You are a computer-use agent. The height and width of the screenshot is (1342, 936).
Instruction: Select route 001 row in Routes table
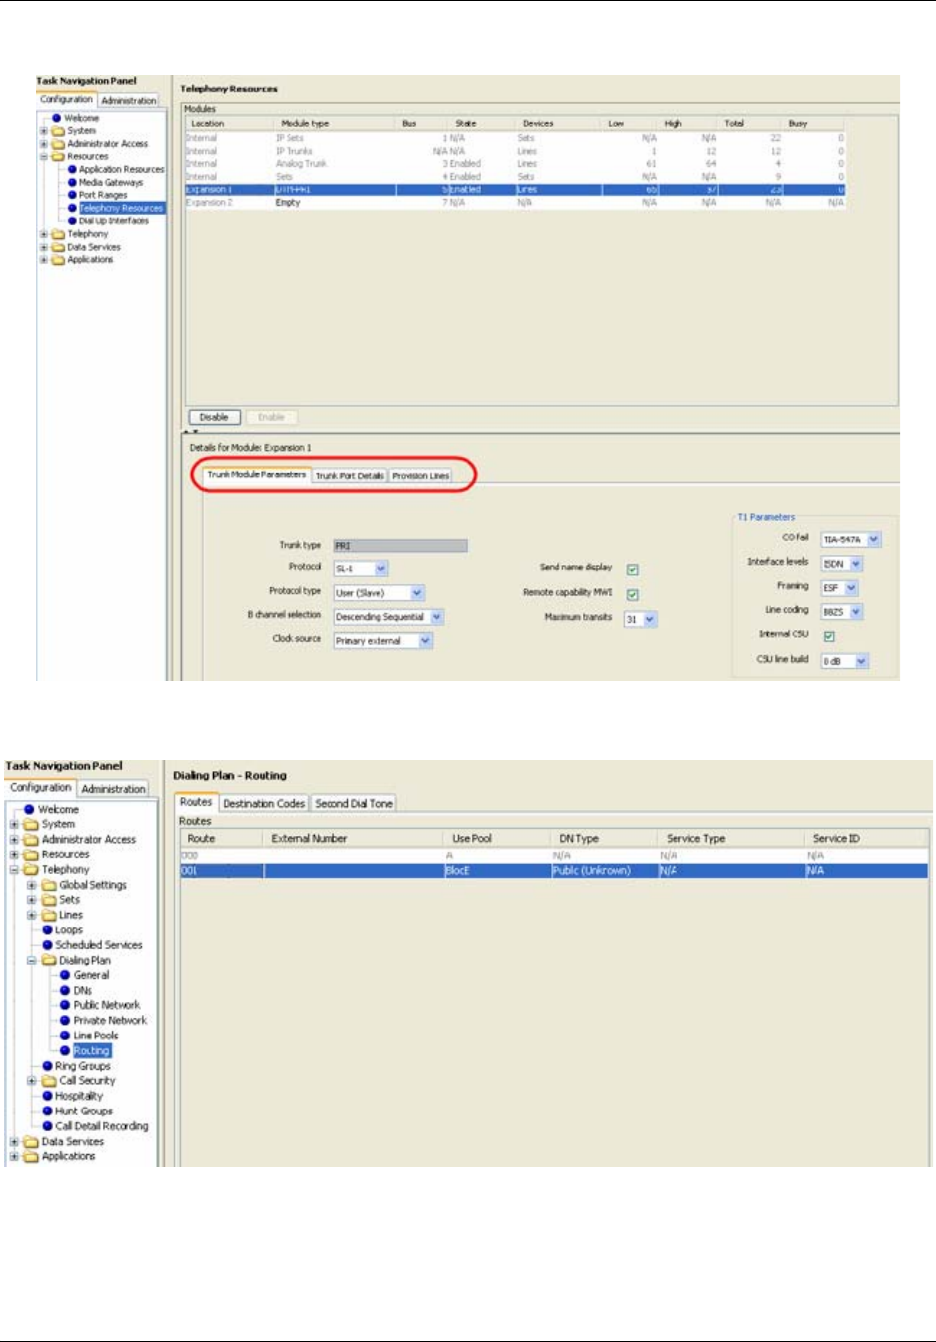tap(554, 871)
